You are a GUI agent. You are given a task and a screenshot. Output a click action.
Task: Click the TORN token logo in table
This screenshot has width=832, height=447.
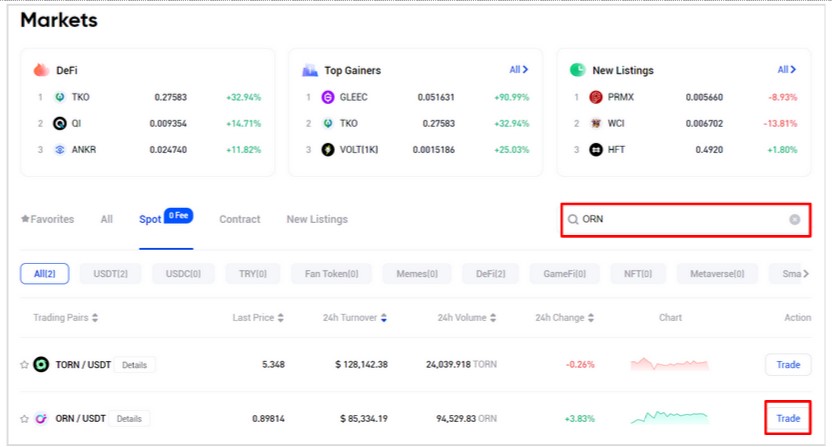pyautogui.click(x=41, y=365)
